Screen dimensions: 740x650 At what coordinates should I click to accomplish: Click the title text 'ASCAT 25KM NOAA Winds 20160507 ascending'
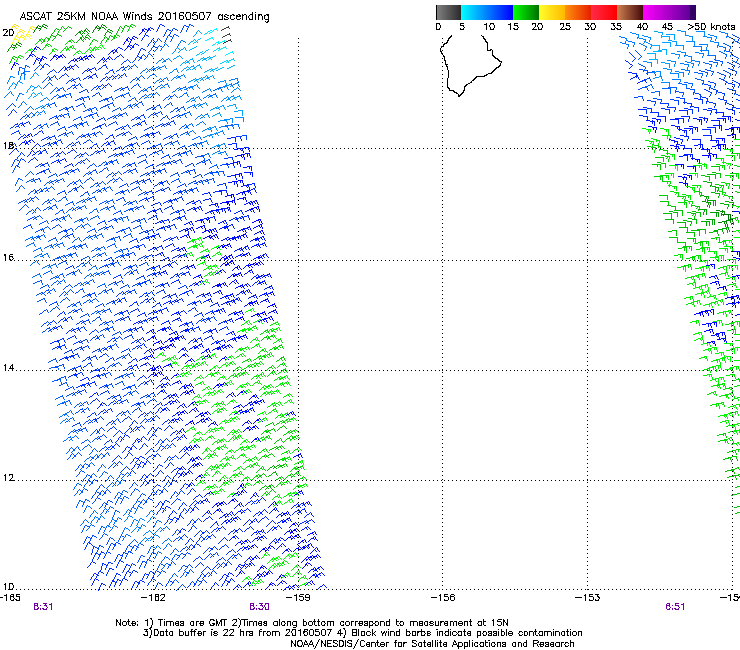pyautogui.click(x=144, y=16)
